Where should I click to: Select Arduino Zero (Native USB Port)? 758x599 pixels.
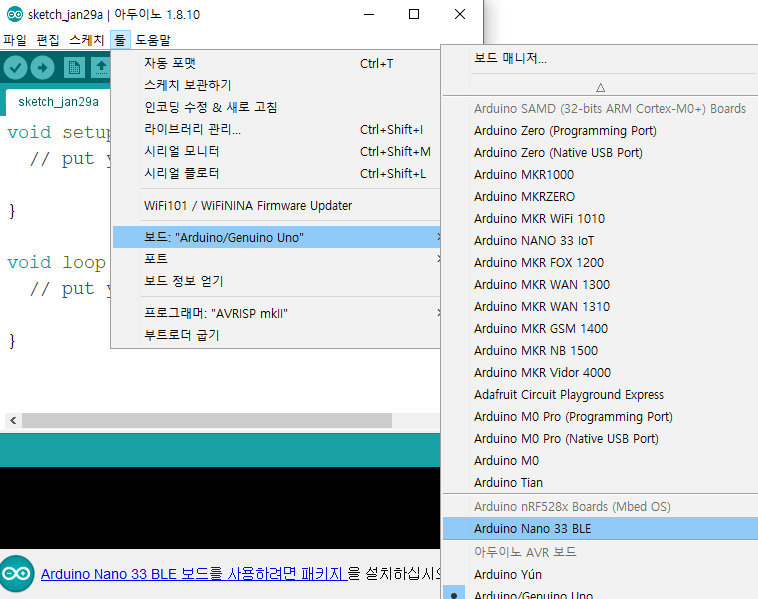pos(600,153)
